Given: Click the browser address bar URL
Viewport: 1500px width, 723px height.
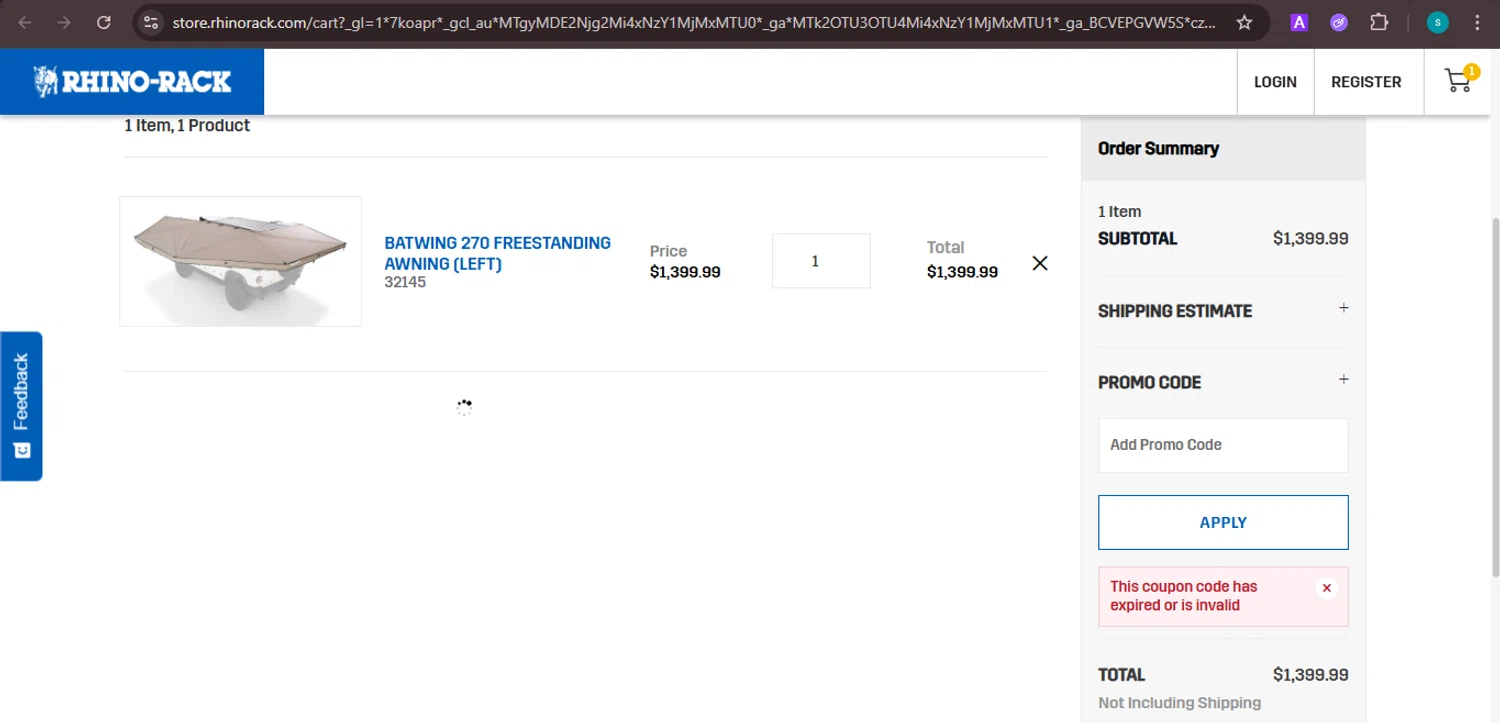Looking at the screenshot, I should click(x=694, y=22).
